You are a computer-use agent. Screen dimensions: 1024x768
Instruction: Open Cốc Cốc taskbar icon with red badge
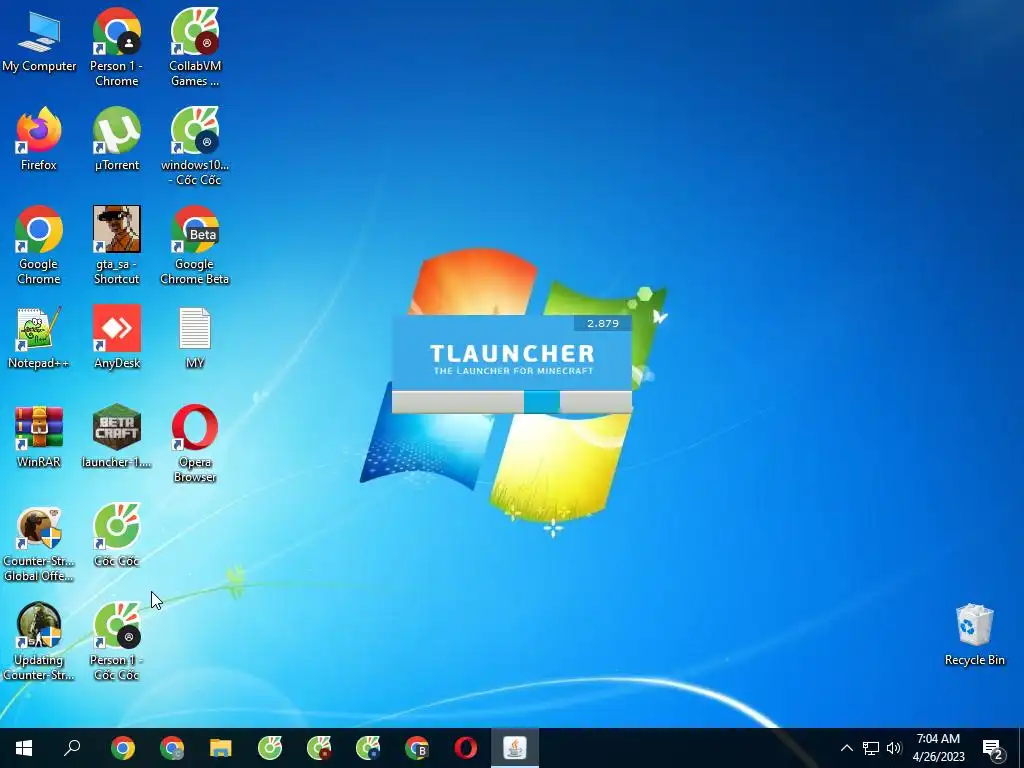(319, 748)
